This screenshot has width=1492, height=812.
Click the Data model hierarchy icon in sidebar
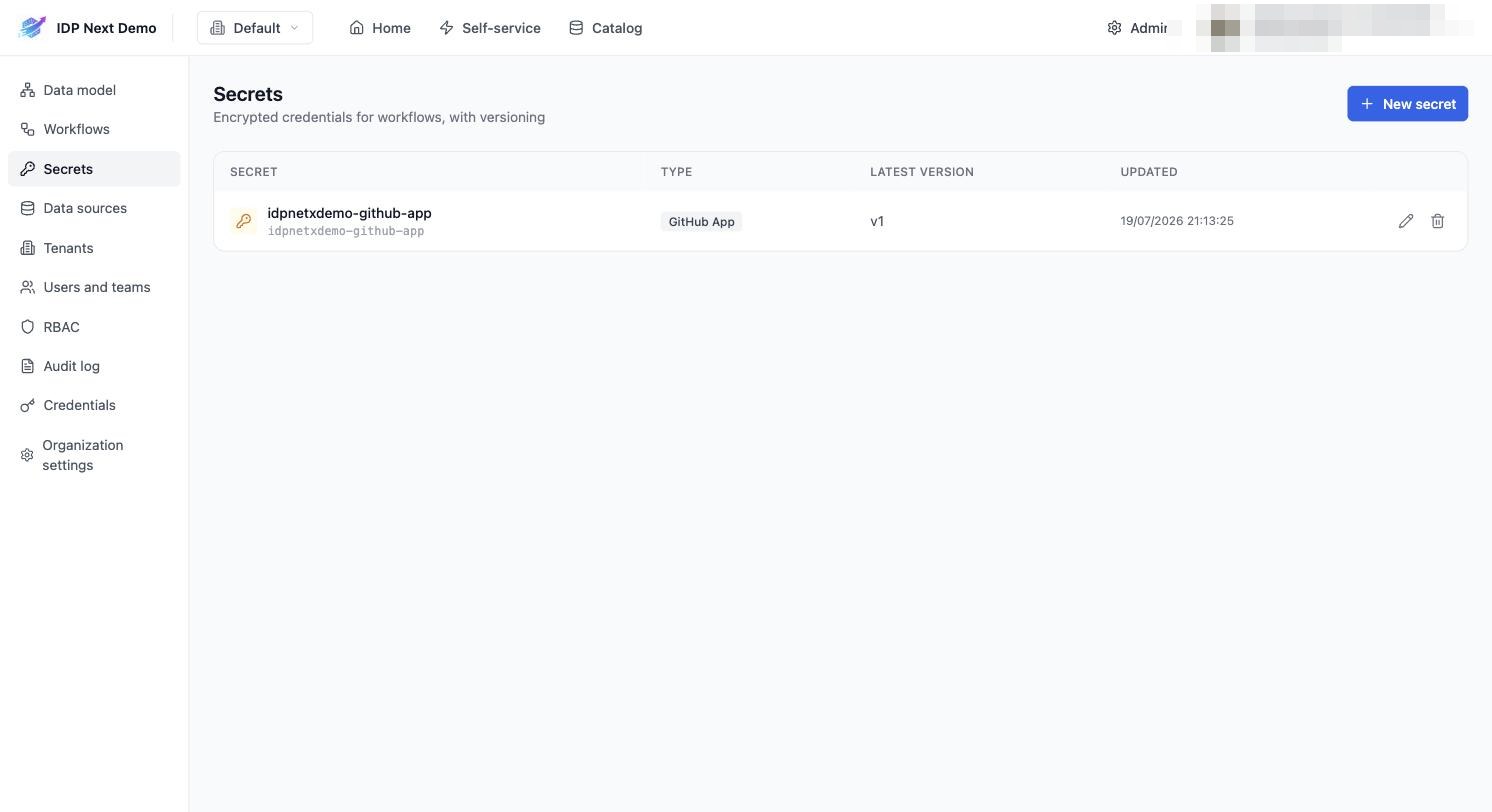[x=27, y=90]
